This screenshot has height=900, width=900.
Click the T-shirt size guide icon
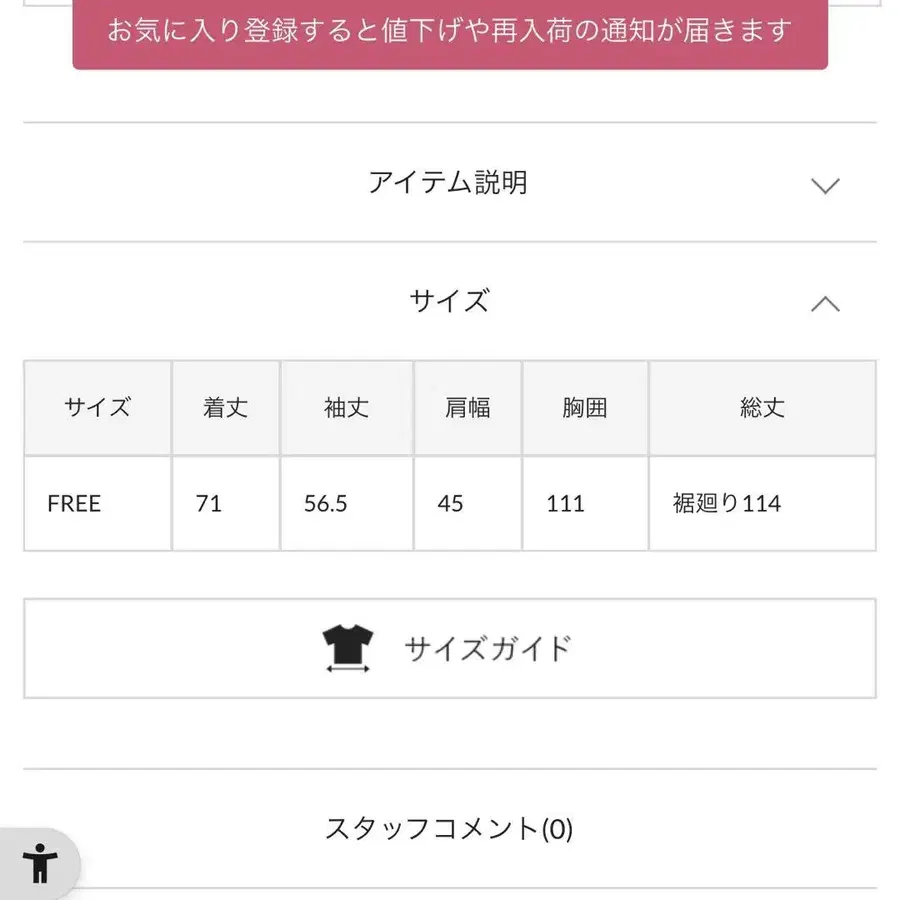(348, 648)
